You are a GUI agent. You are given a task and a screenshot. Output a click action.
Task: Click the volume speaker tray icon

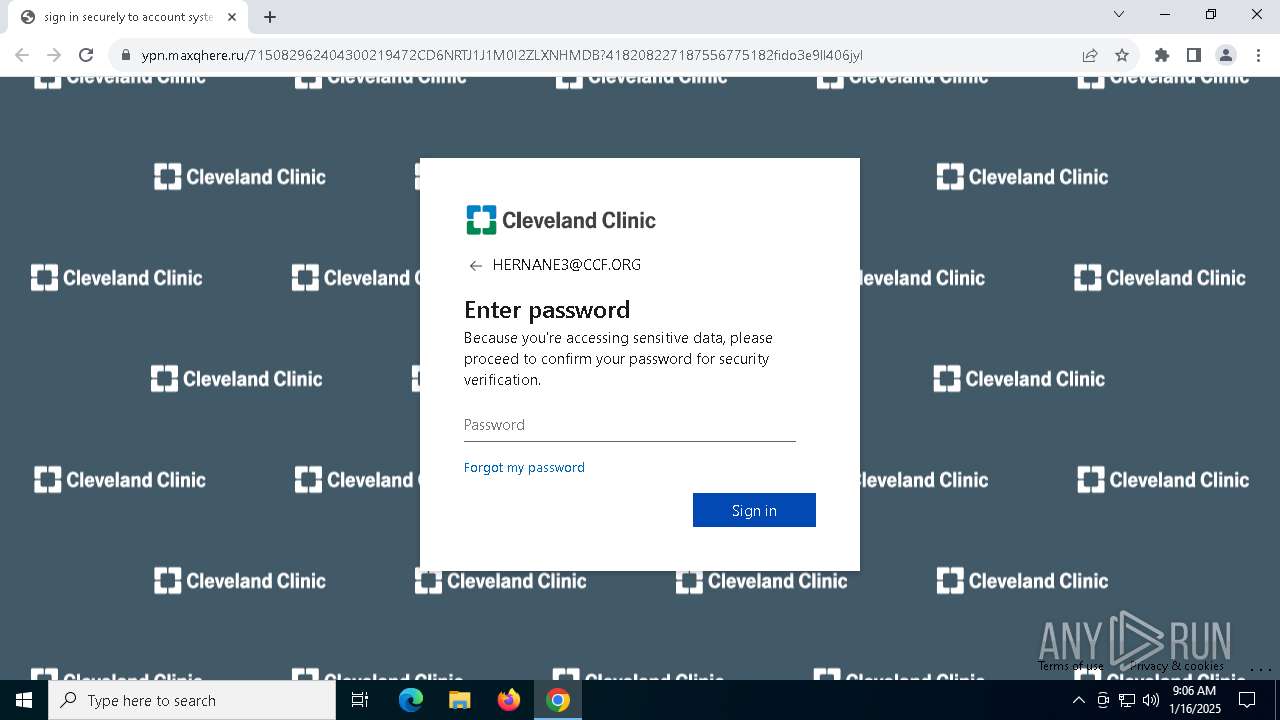tap(1151, 700)
